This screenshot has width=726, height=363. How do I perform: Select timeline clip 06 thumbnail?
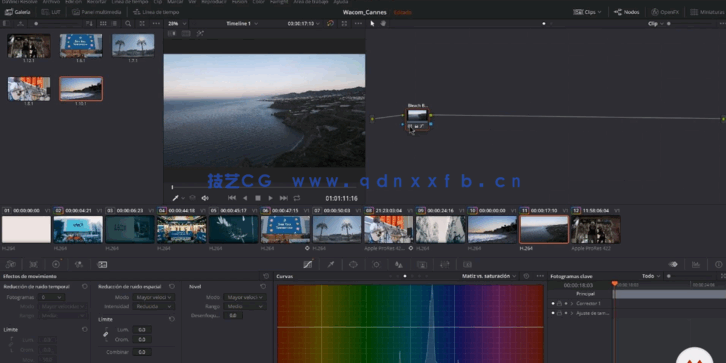tap(285, 229)
